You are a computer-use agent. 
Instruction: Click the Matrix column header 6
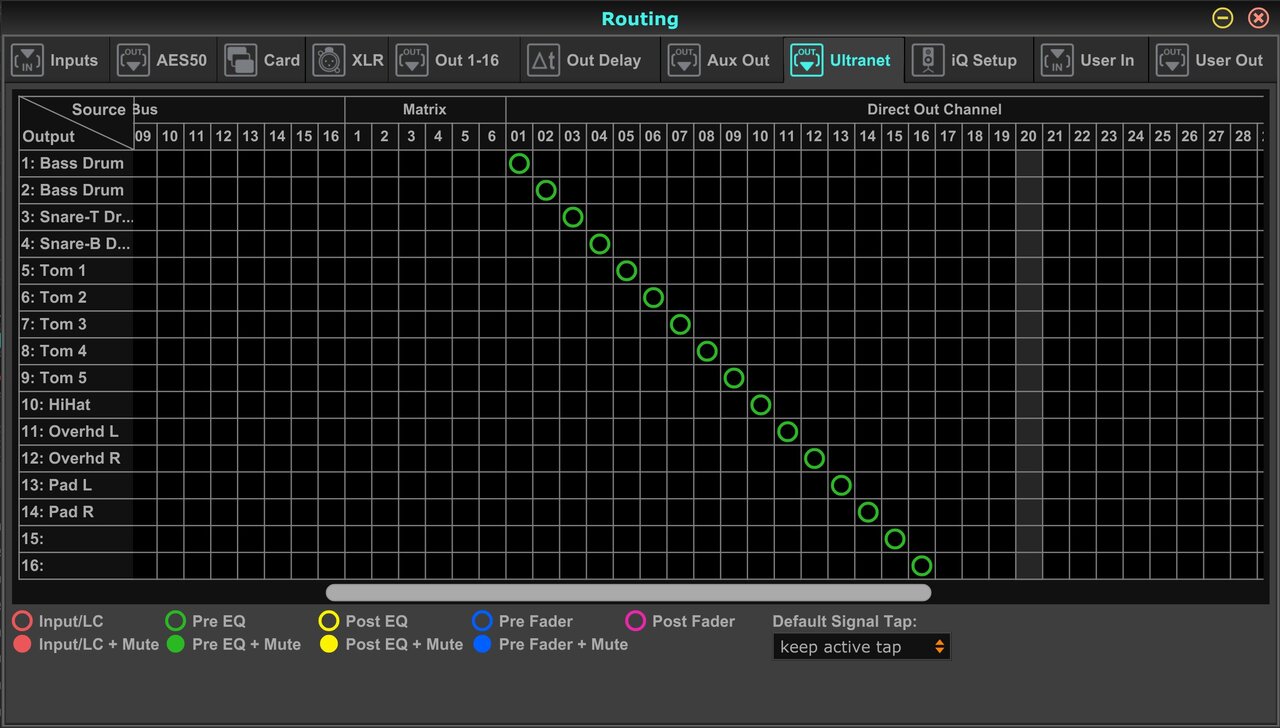click(x=491, y=137)
